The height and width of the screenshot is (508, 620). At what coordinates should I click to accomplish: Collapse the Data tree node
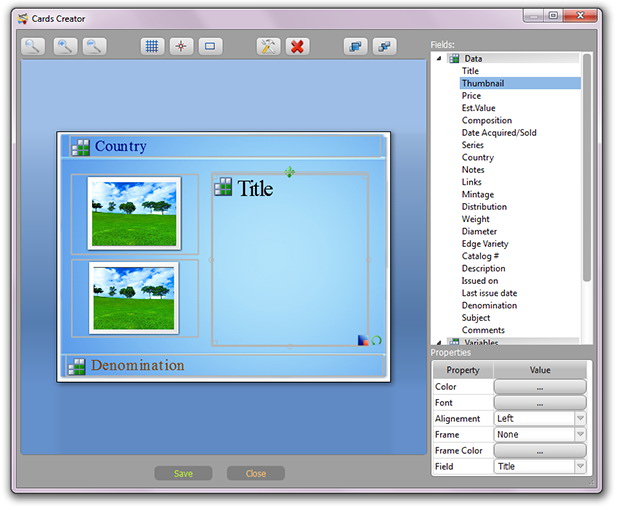439,59
